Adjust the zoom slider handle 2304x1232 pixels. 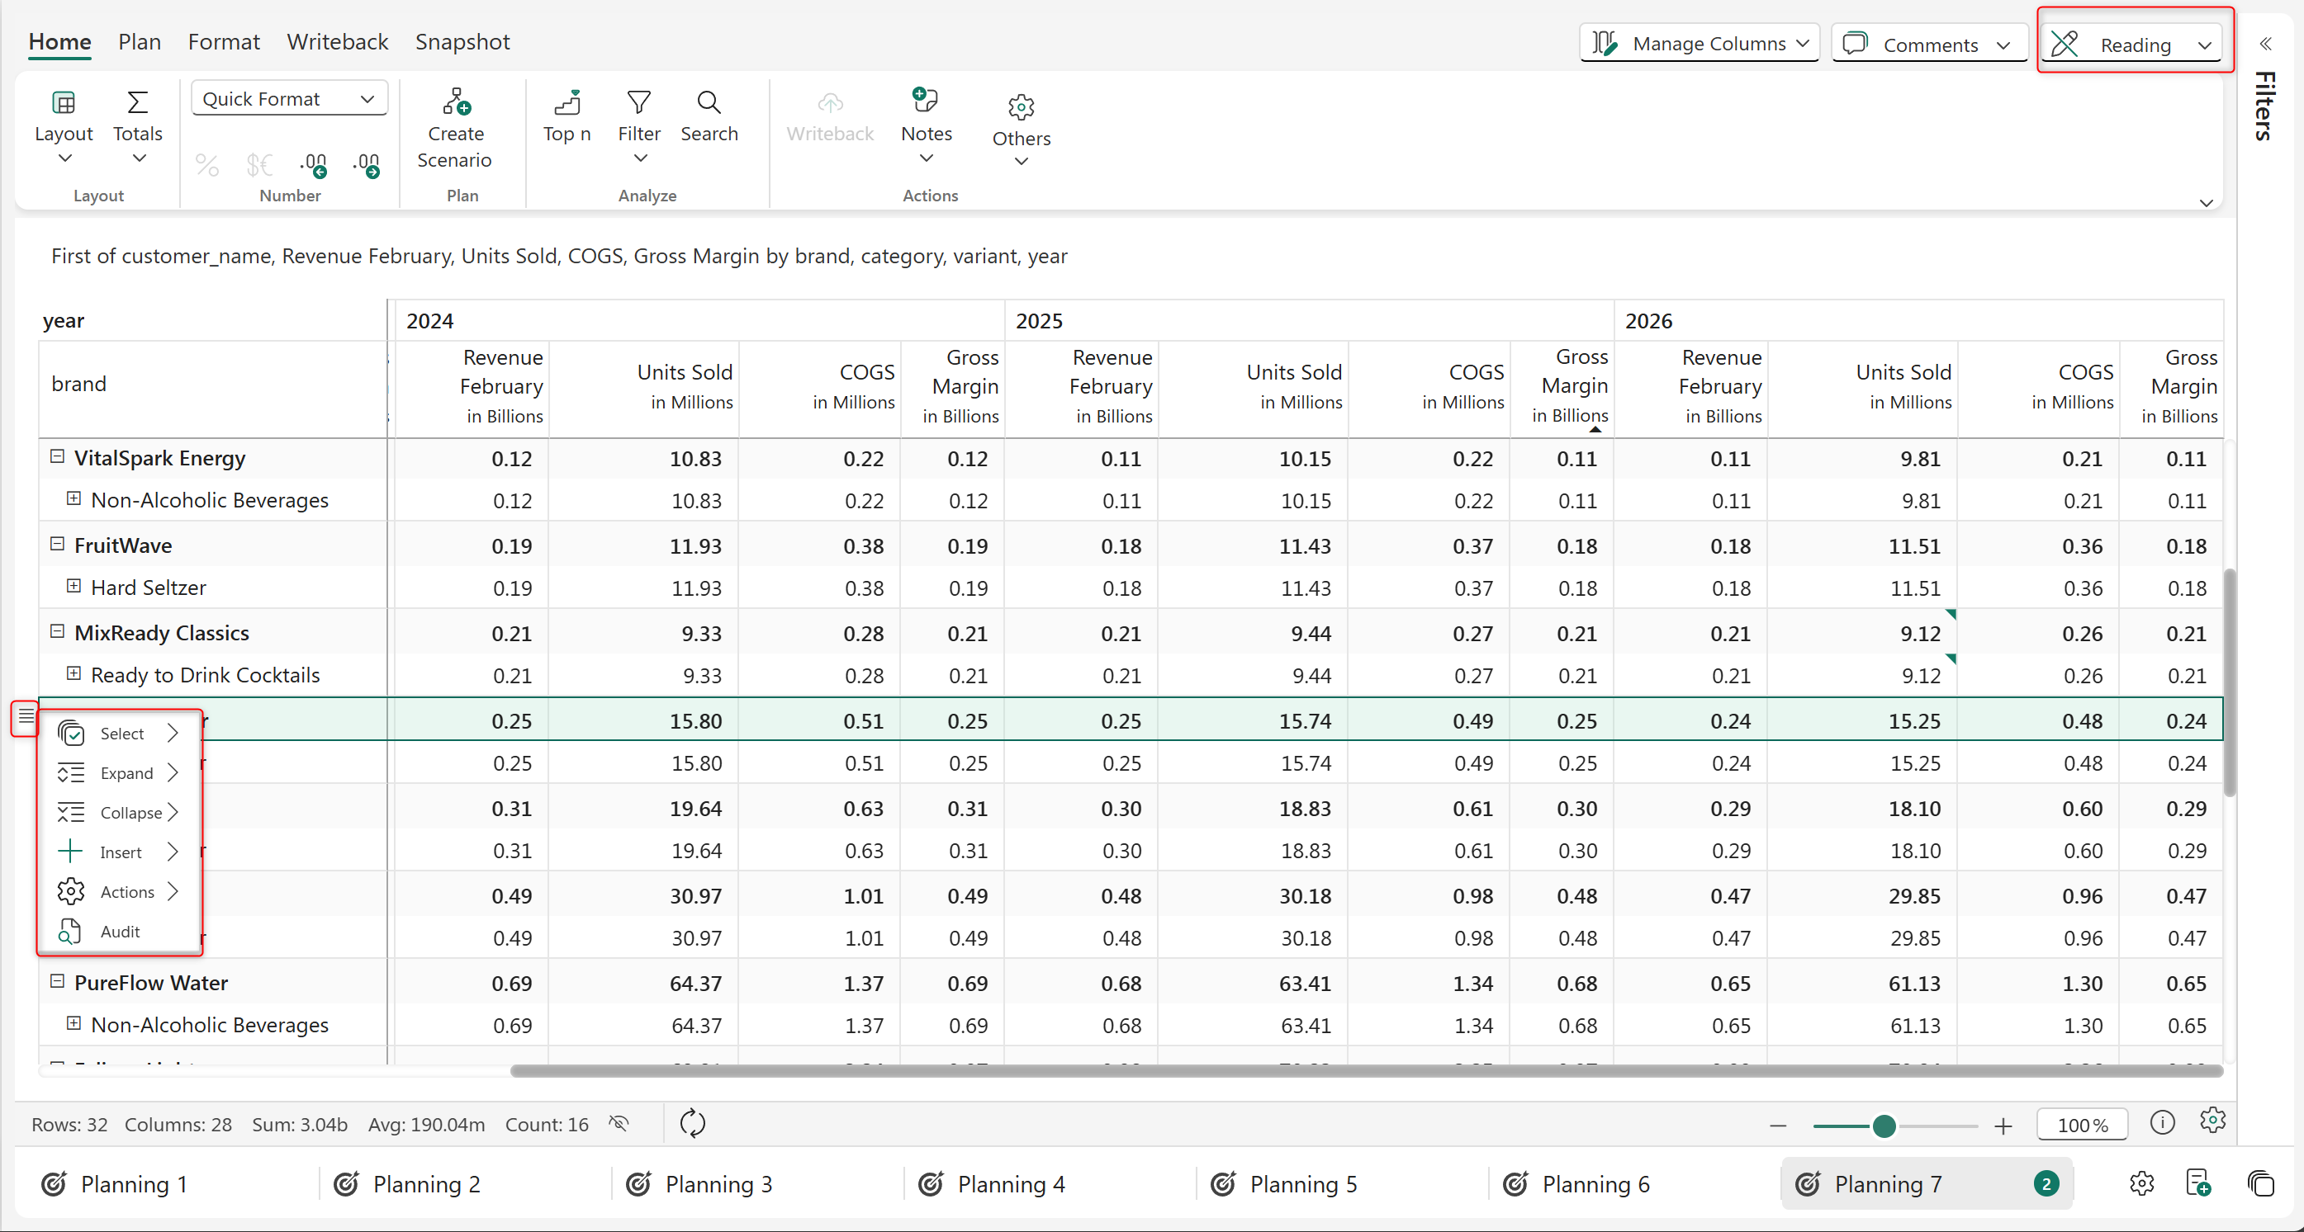[1884, 1126]
